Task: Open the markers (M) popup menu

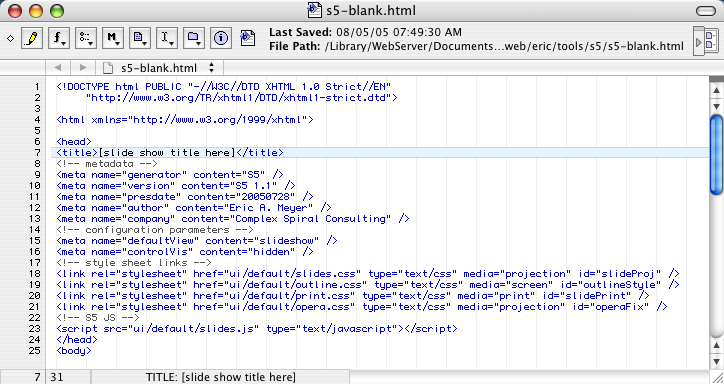Action: pos(113,38)
